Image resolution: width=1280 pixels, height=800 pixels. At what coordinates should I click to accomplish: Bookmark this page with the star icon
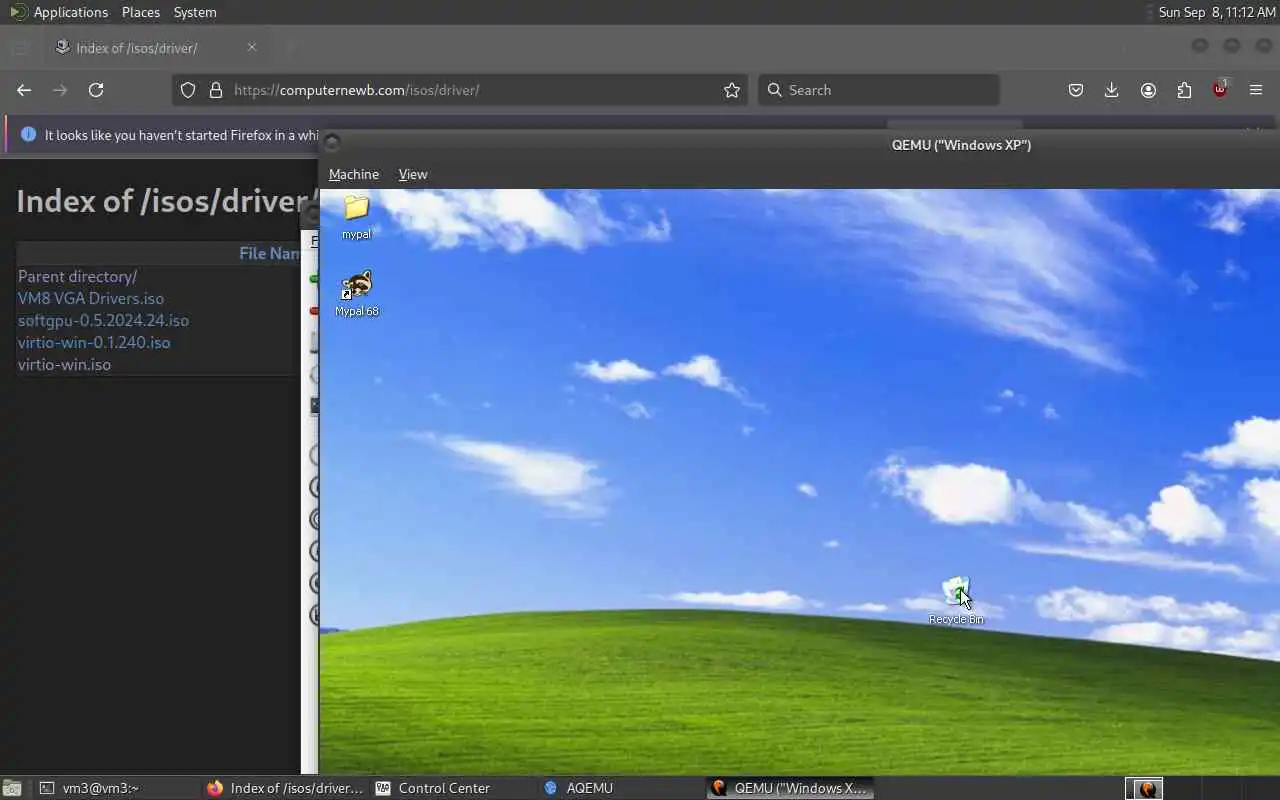[x=732, y=90]
